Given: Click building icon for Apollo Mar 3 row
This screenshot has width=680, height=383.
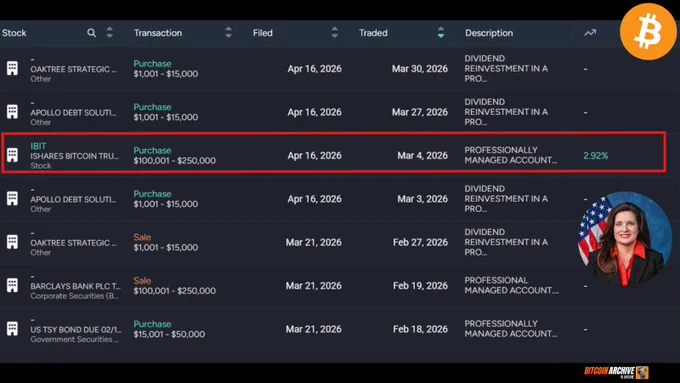Looking at the screenshot, I should point(13,198).
